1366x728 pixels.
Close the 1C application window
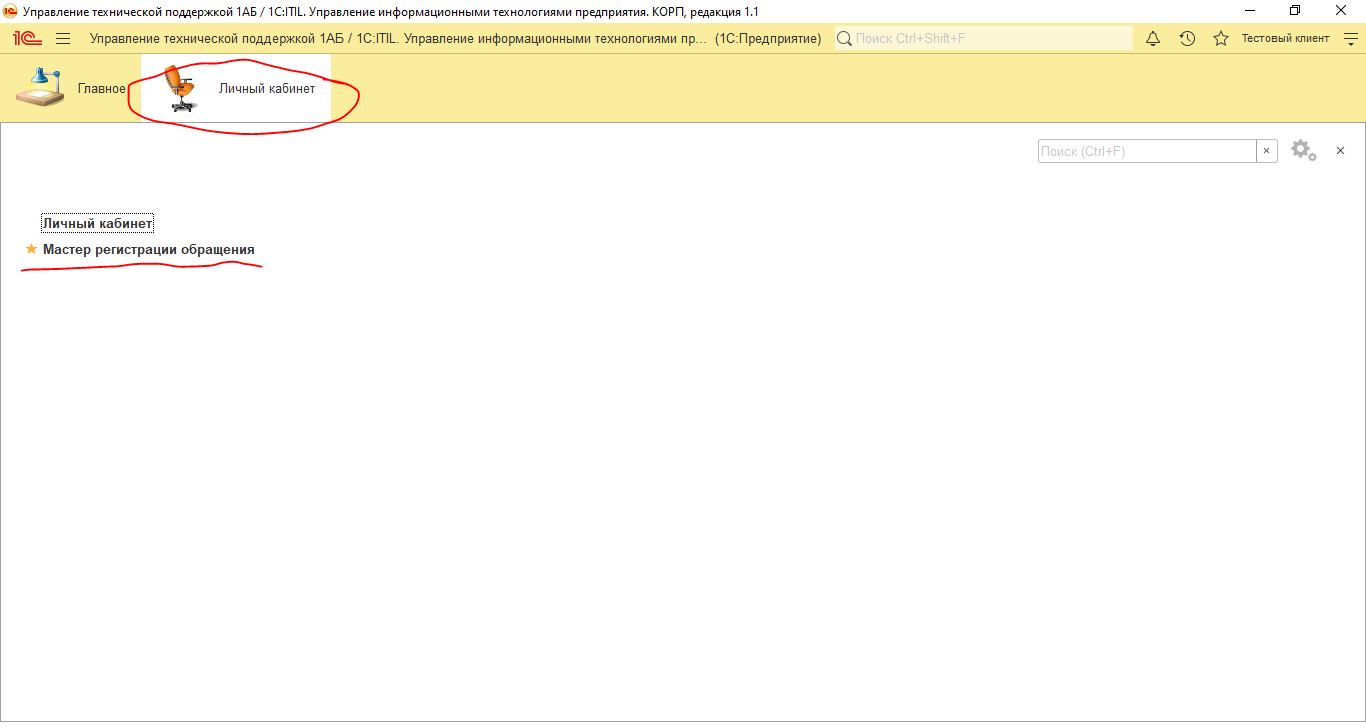click(x=1341, y=10)
